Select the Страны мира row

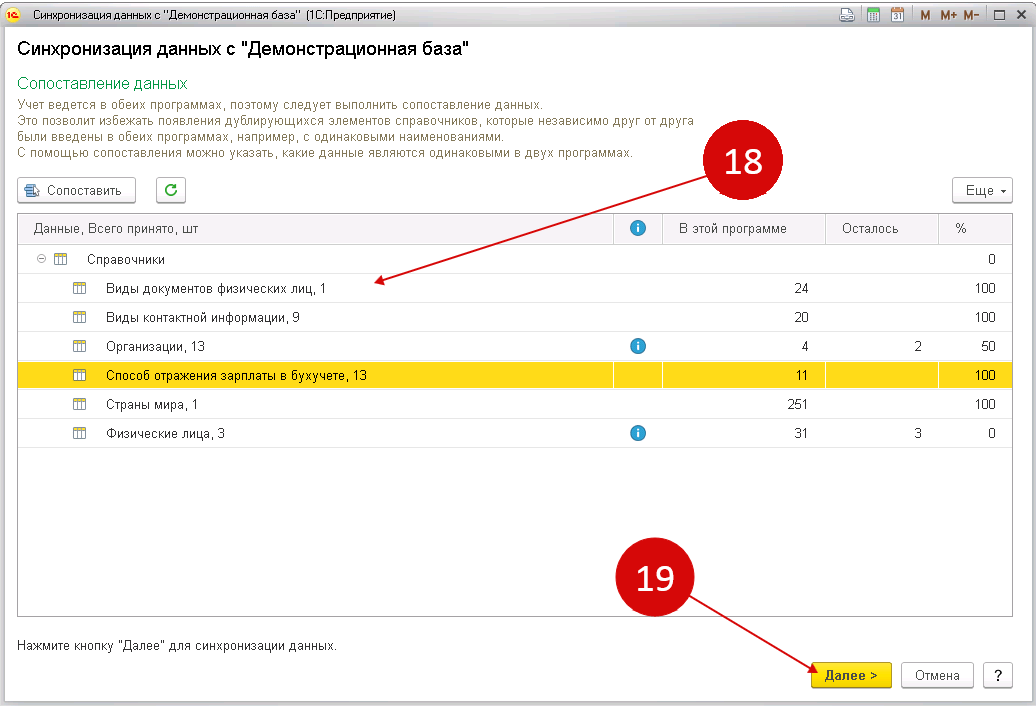click(x=515, y=404)
